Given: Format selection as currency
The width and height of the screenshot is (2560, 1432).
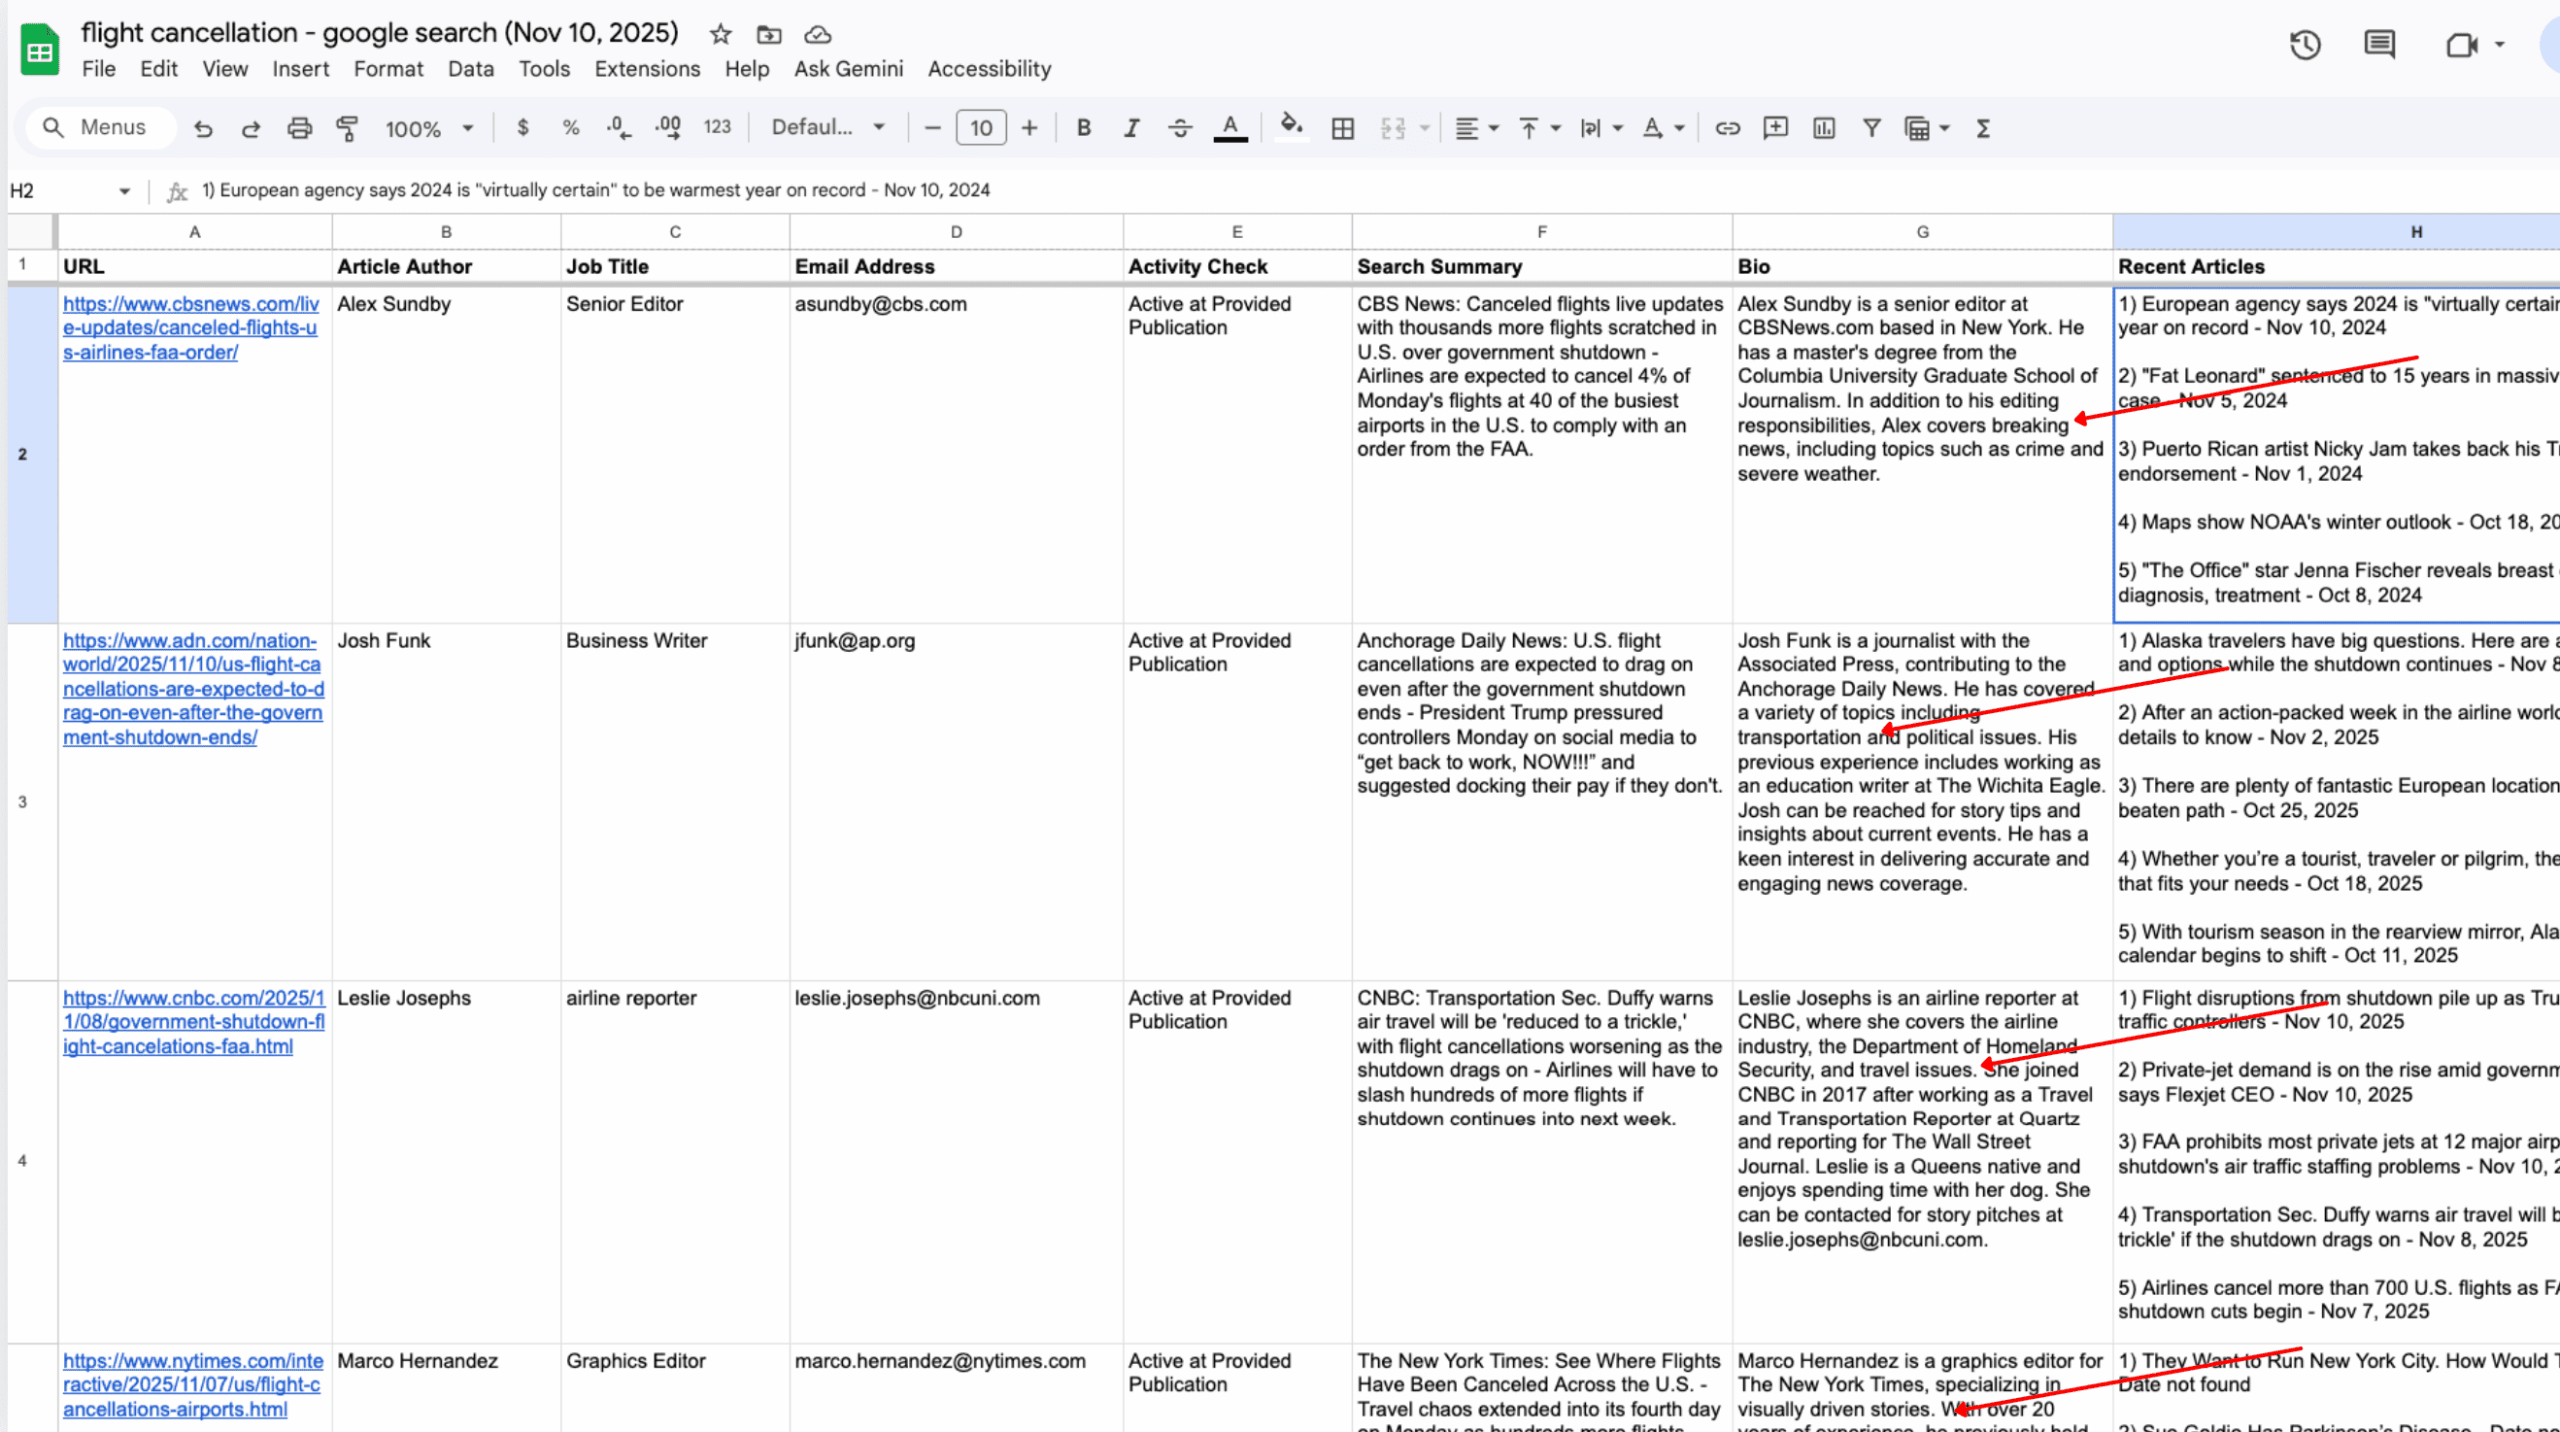Looking at the screenshot, I should [x=523, y=128].
